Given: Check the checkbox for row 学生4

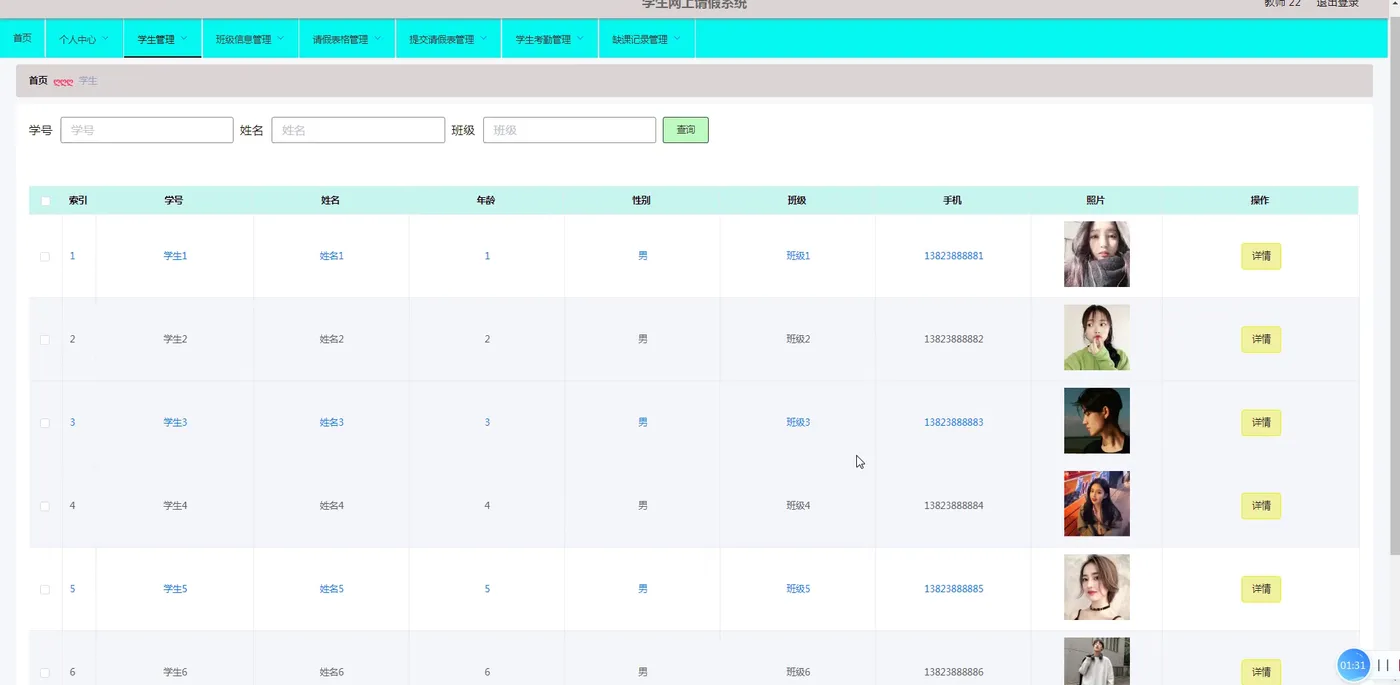Looking at the screenshot, I should (45, 506).
